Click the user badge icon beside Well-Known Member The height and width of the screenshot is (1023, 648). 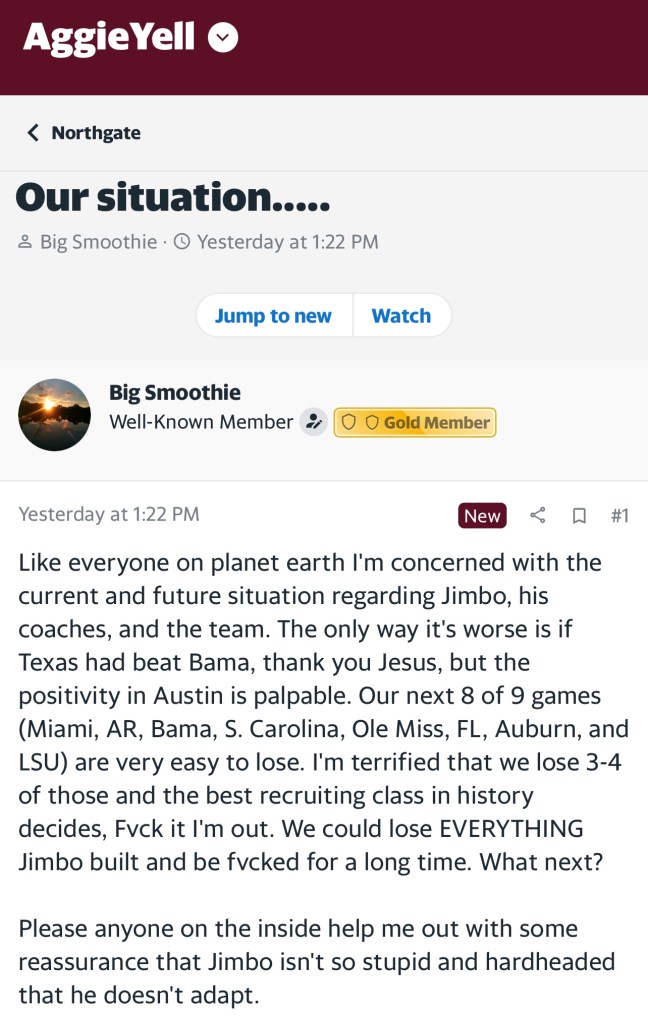pos(314,422)
